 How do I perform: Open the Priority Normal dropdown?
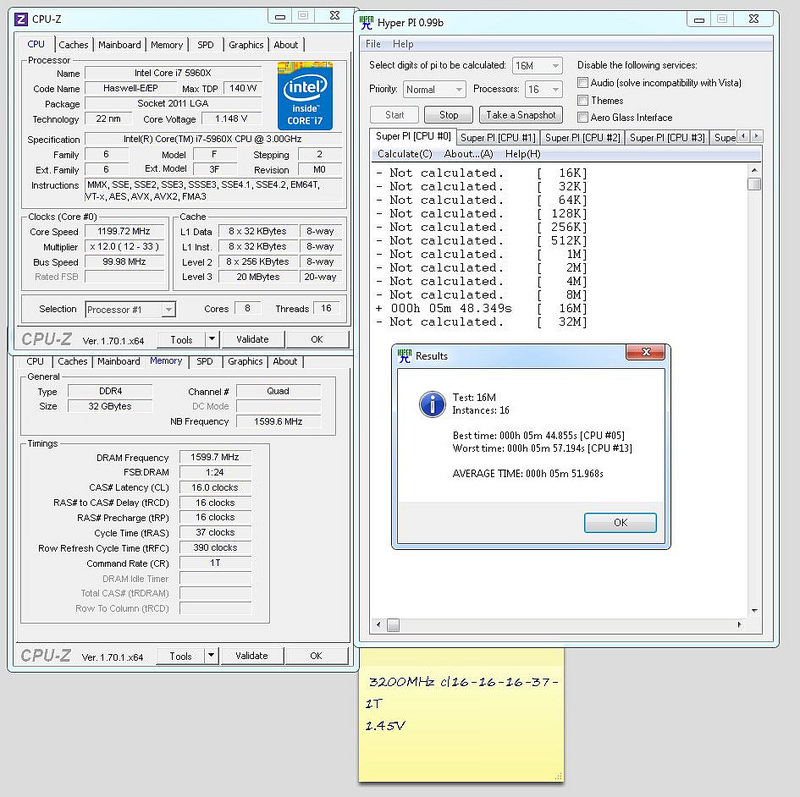point(435,89)
